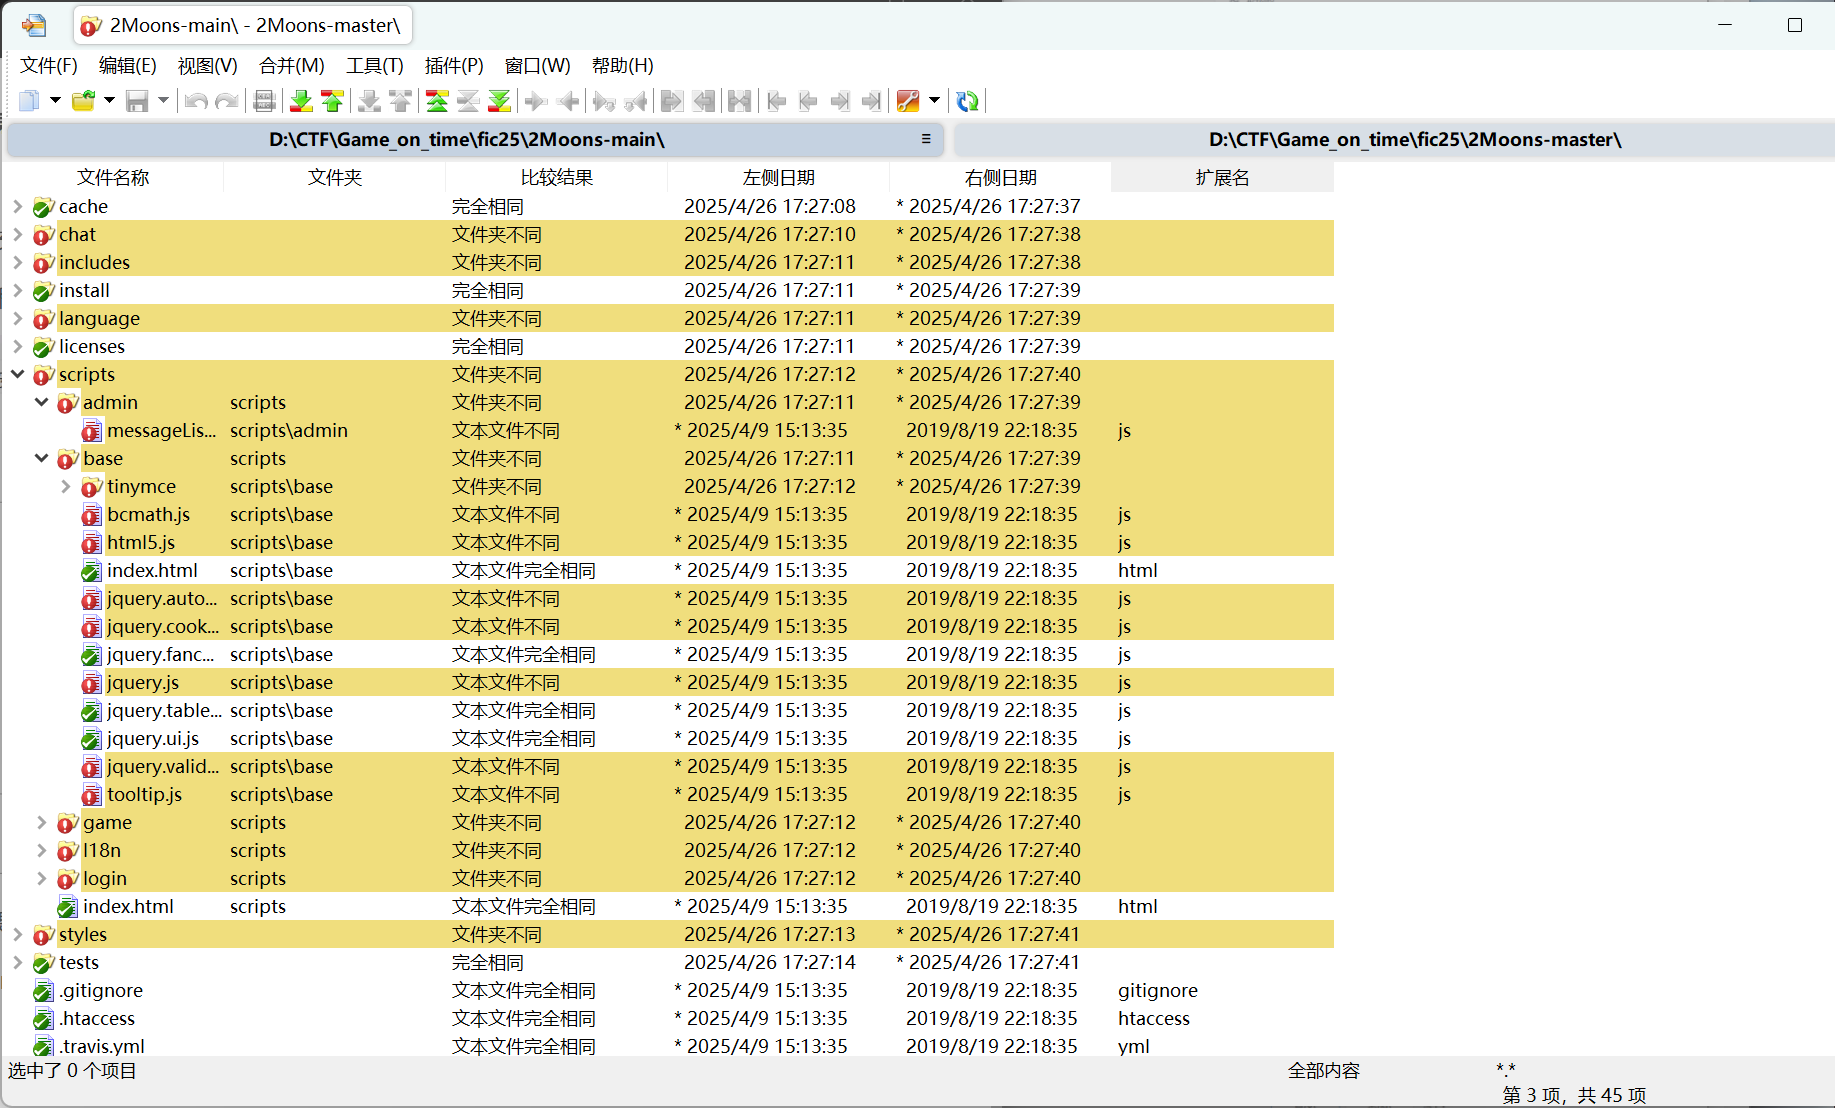
Task: Expand the chat folder
Action: pyautogui.click(x=17, y=234)
